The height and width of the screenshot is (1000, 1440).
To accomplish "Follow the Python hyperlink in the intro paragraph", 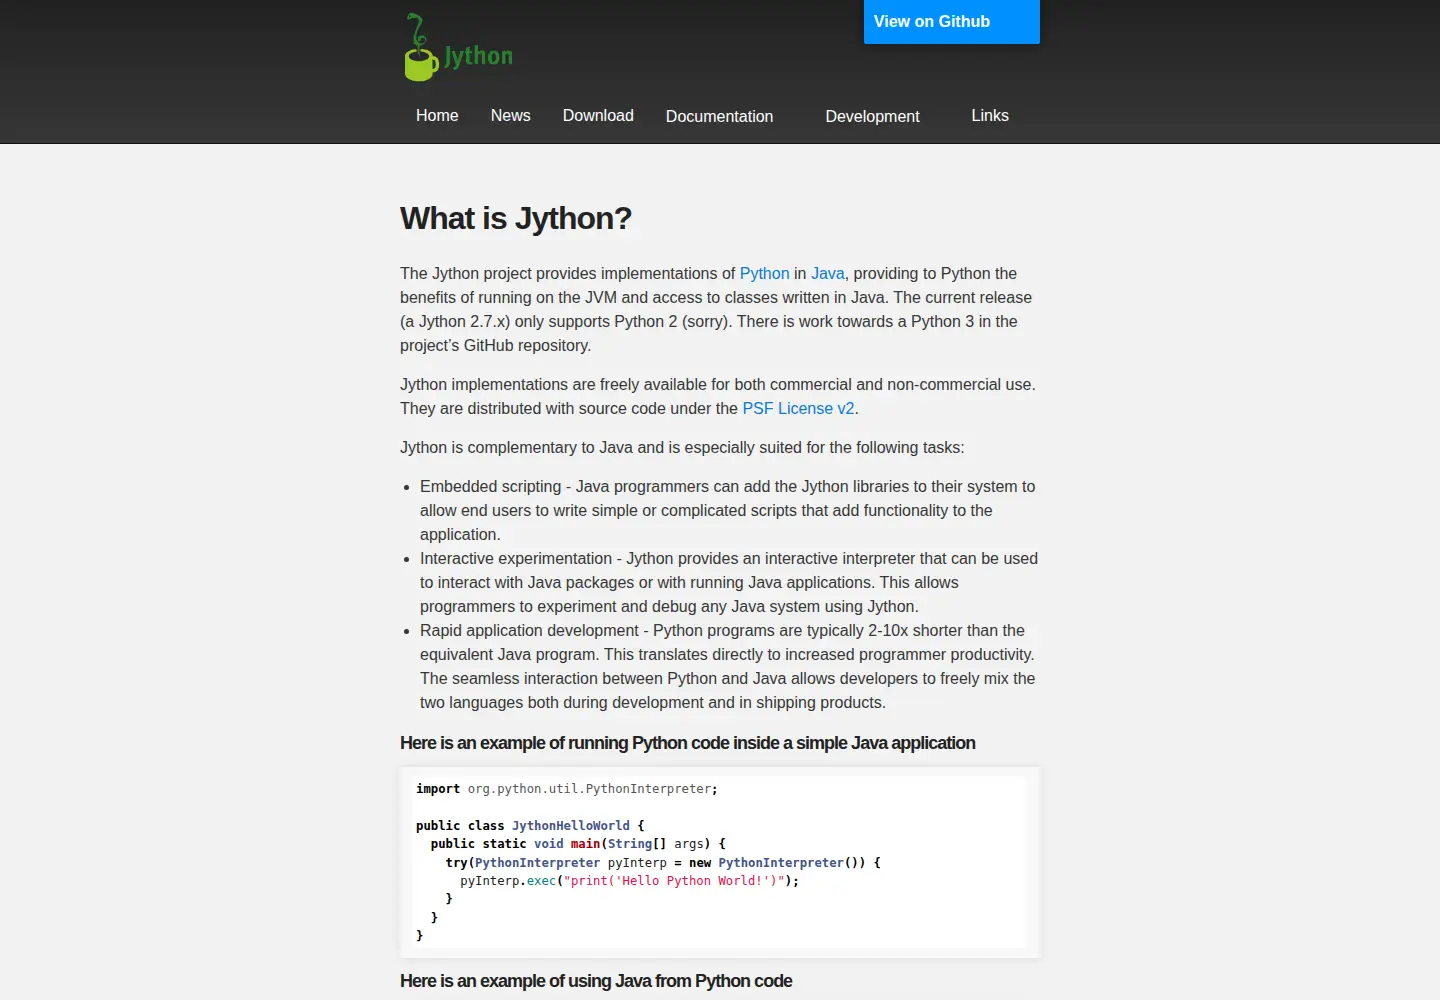I will (x=764, y=274).
